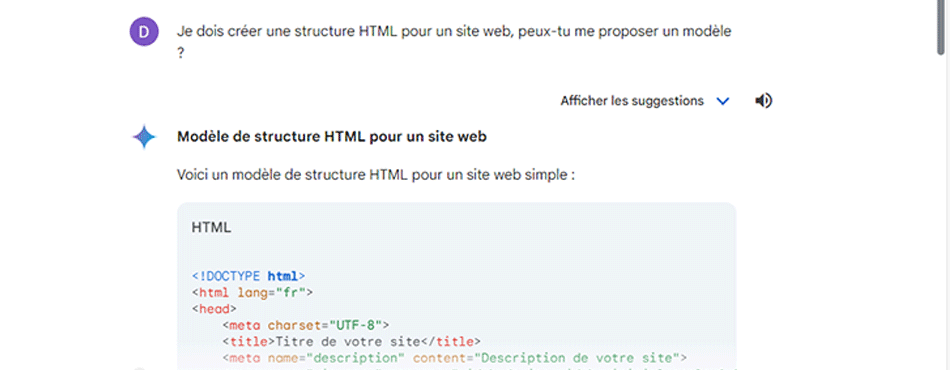Click the user prompt Je dois créer

point(454,42)
